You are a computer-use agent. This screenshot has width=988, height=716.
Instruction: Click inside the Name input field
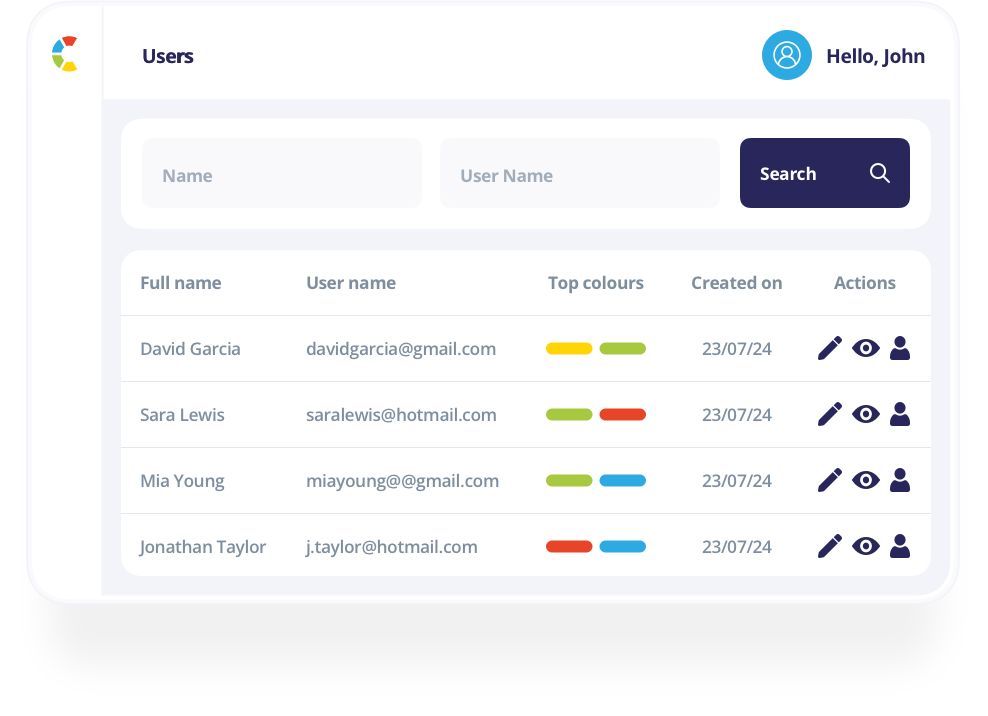click(x=281, y=173)
